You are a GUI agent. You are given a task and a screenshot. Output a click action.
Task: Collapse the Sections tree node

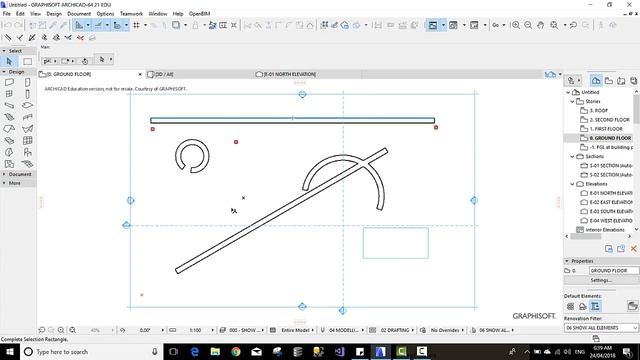[572, 156]
